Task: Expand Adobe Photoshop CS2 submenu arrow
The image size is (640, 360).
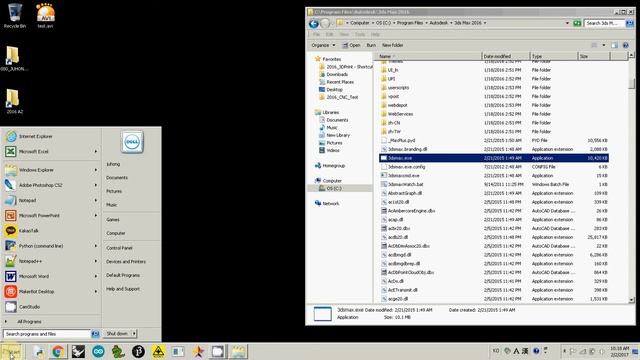Action: pyautogui.click(x=96, y=185)
